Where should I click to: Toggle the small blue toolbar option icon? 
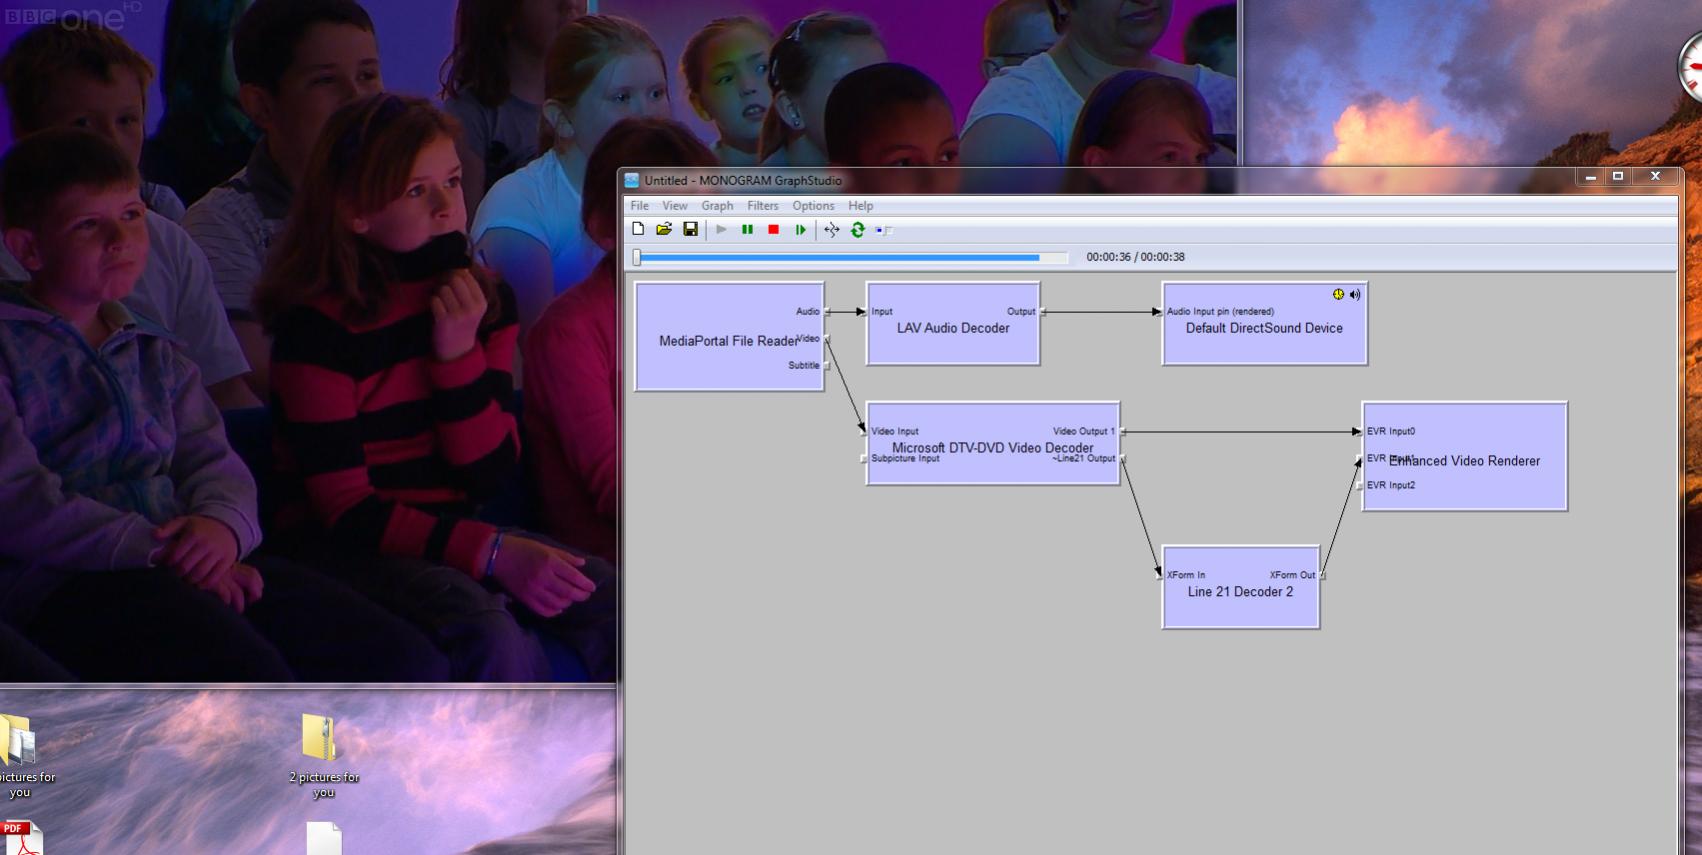[x=884, y=230]
